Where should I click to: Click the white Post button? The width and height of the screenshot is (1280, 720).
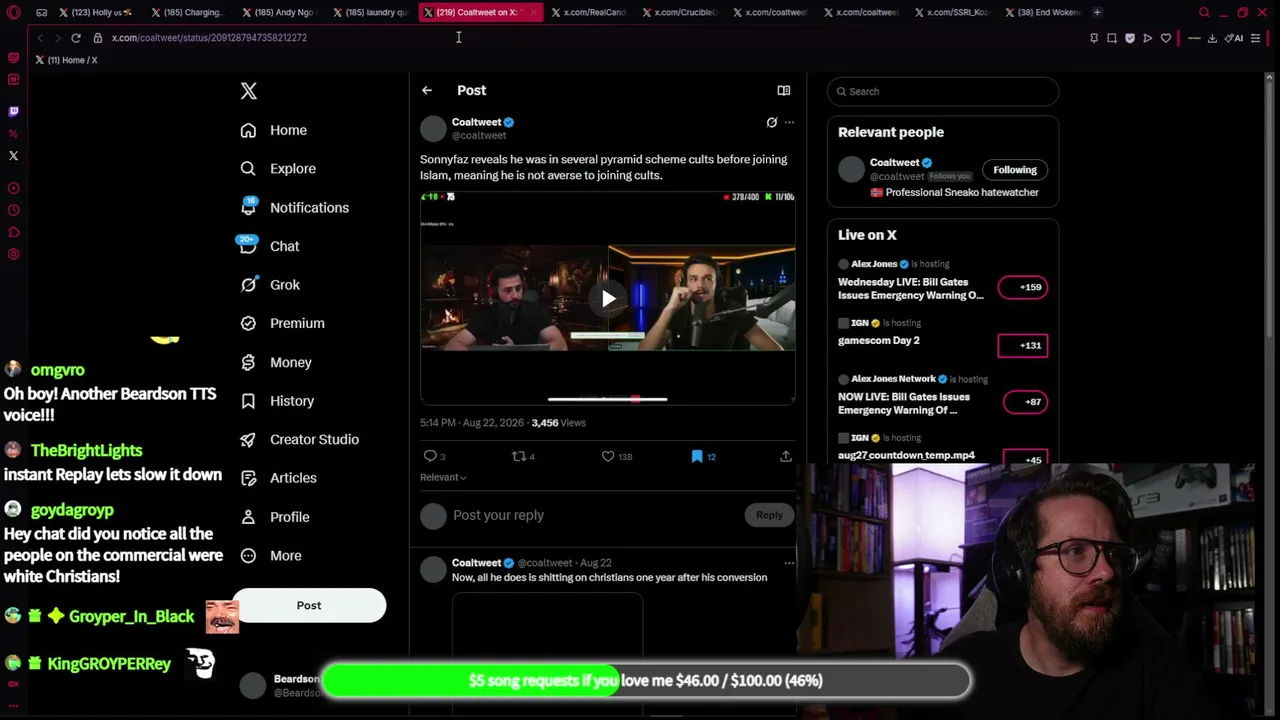309,606
